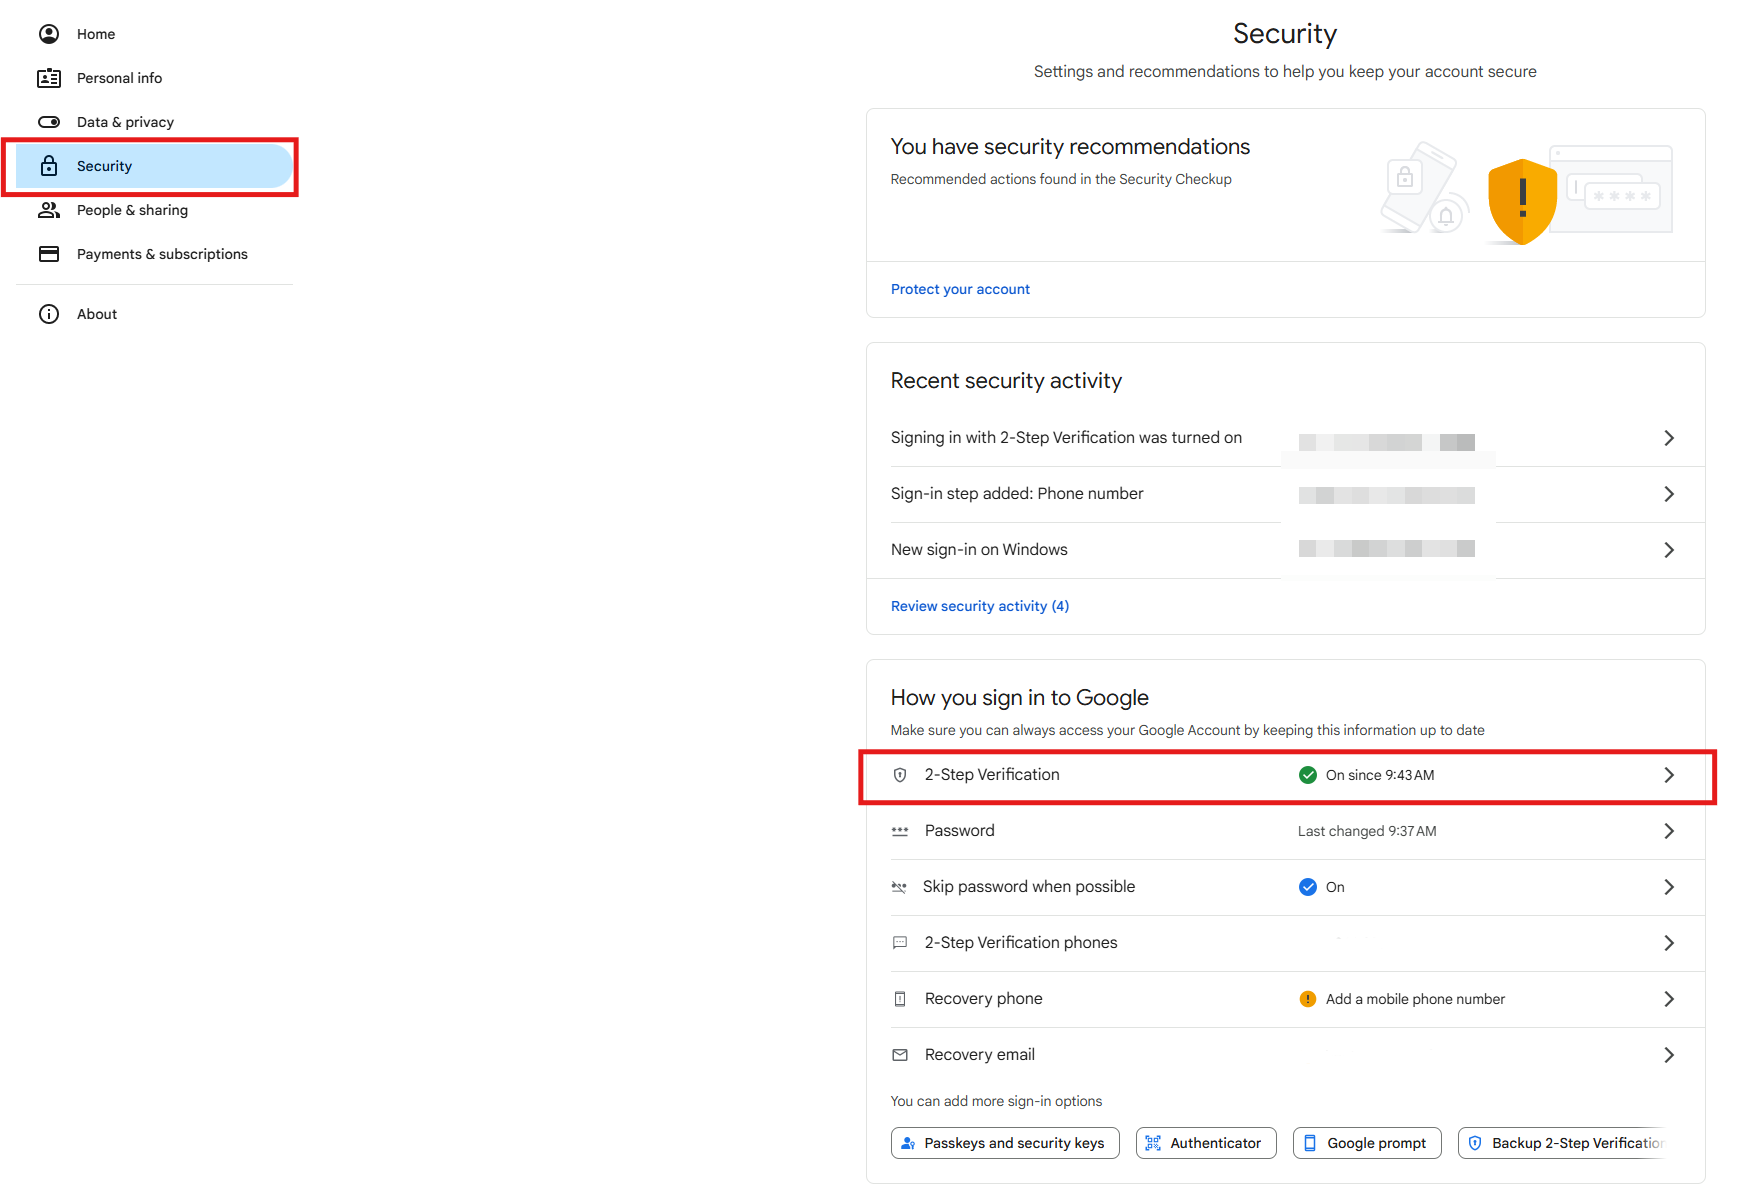Click the About info icon
Image resolution: width=1759 pixels, height=1193 pixels.
pos(49,314)
